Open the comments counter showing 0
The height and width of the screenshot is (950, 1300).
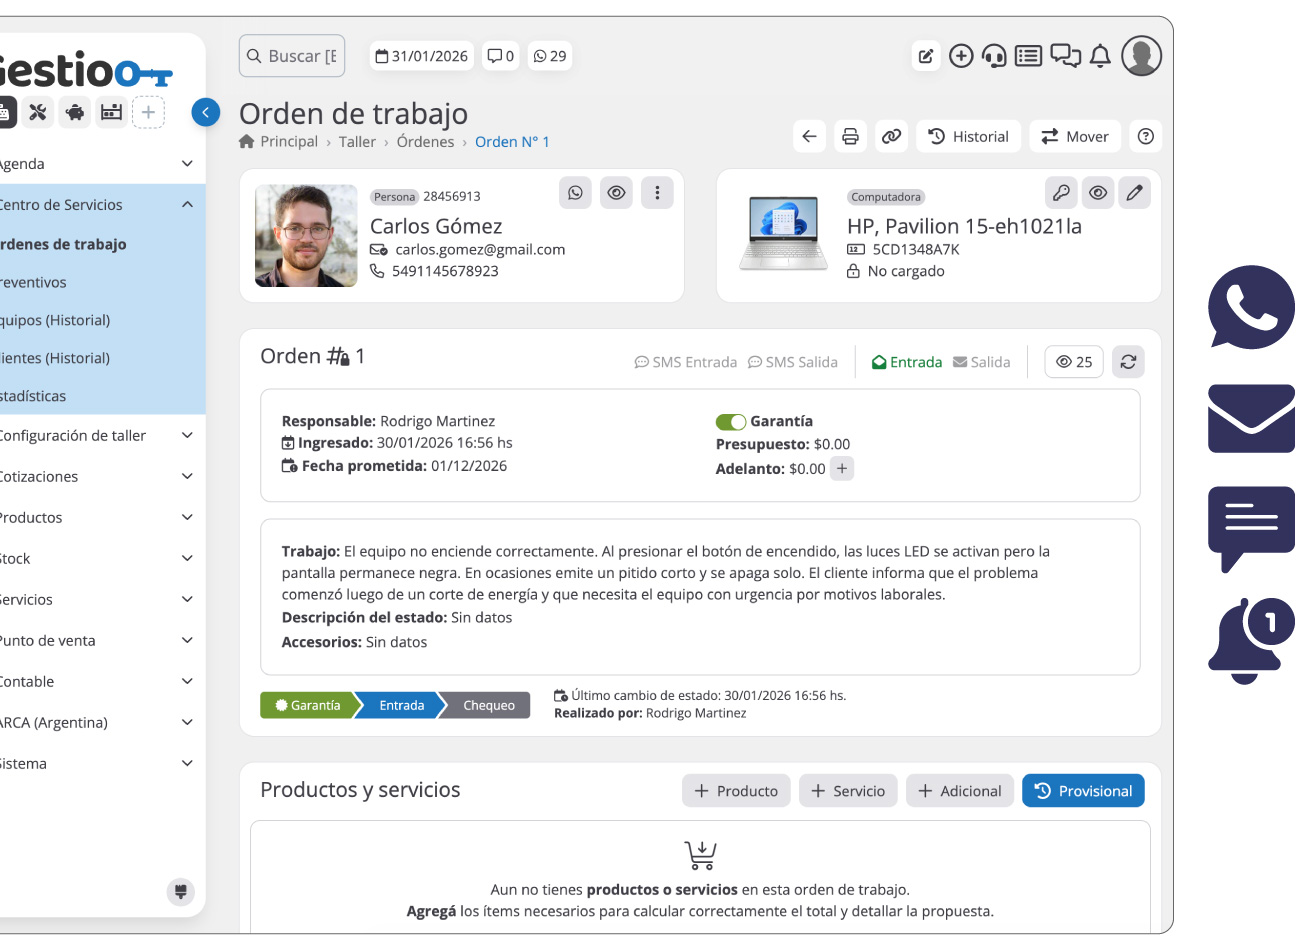click(x=500, y=56)
